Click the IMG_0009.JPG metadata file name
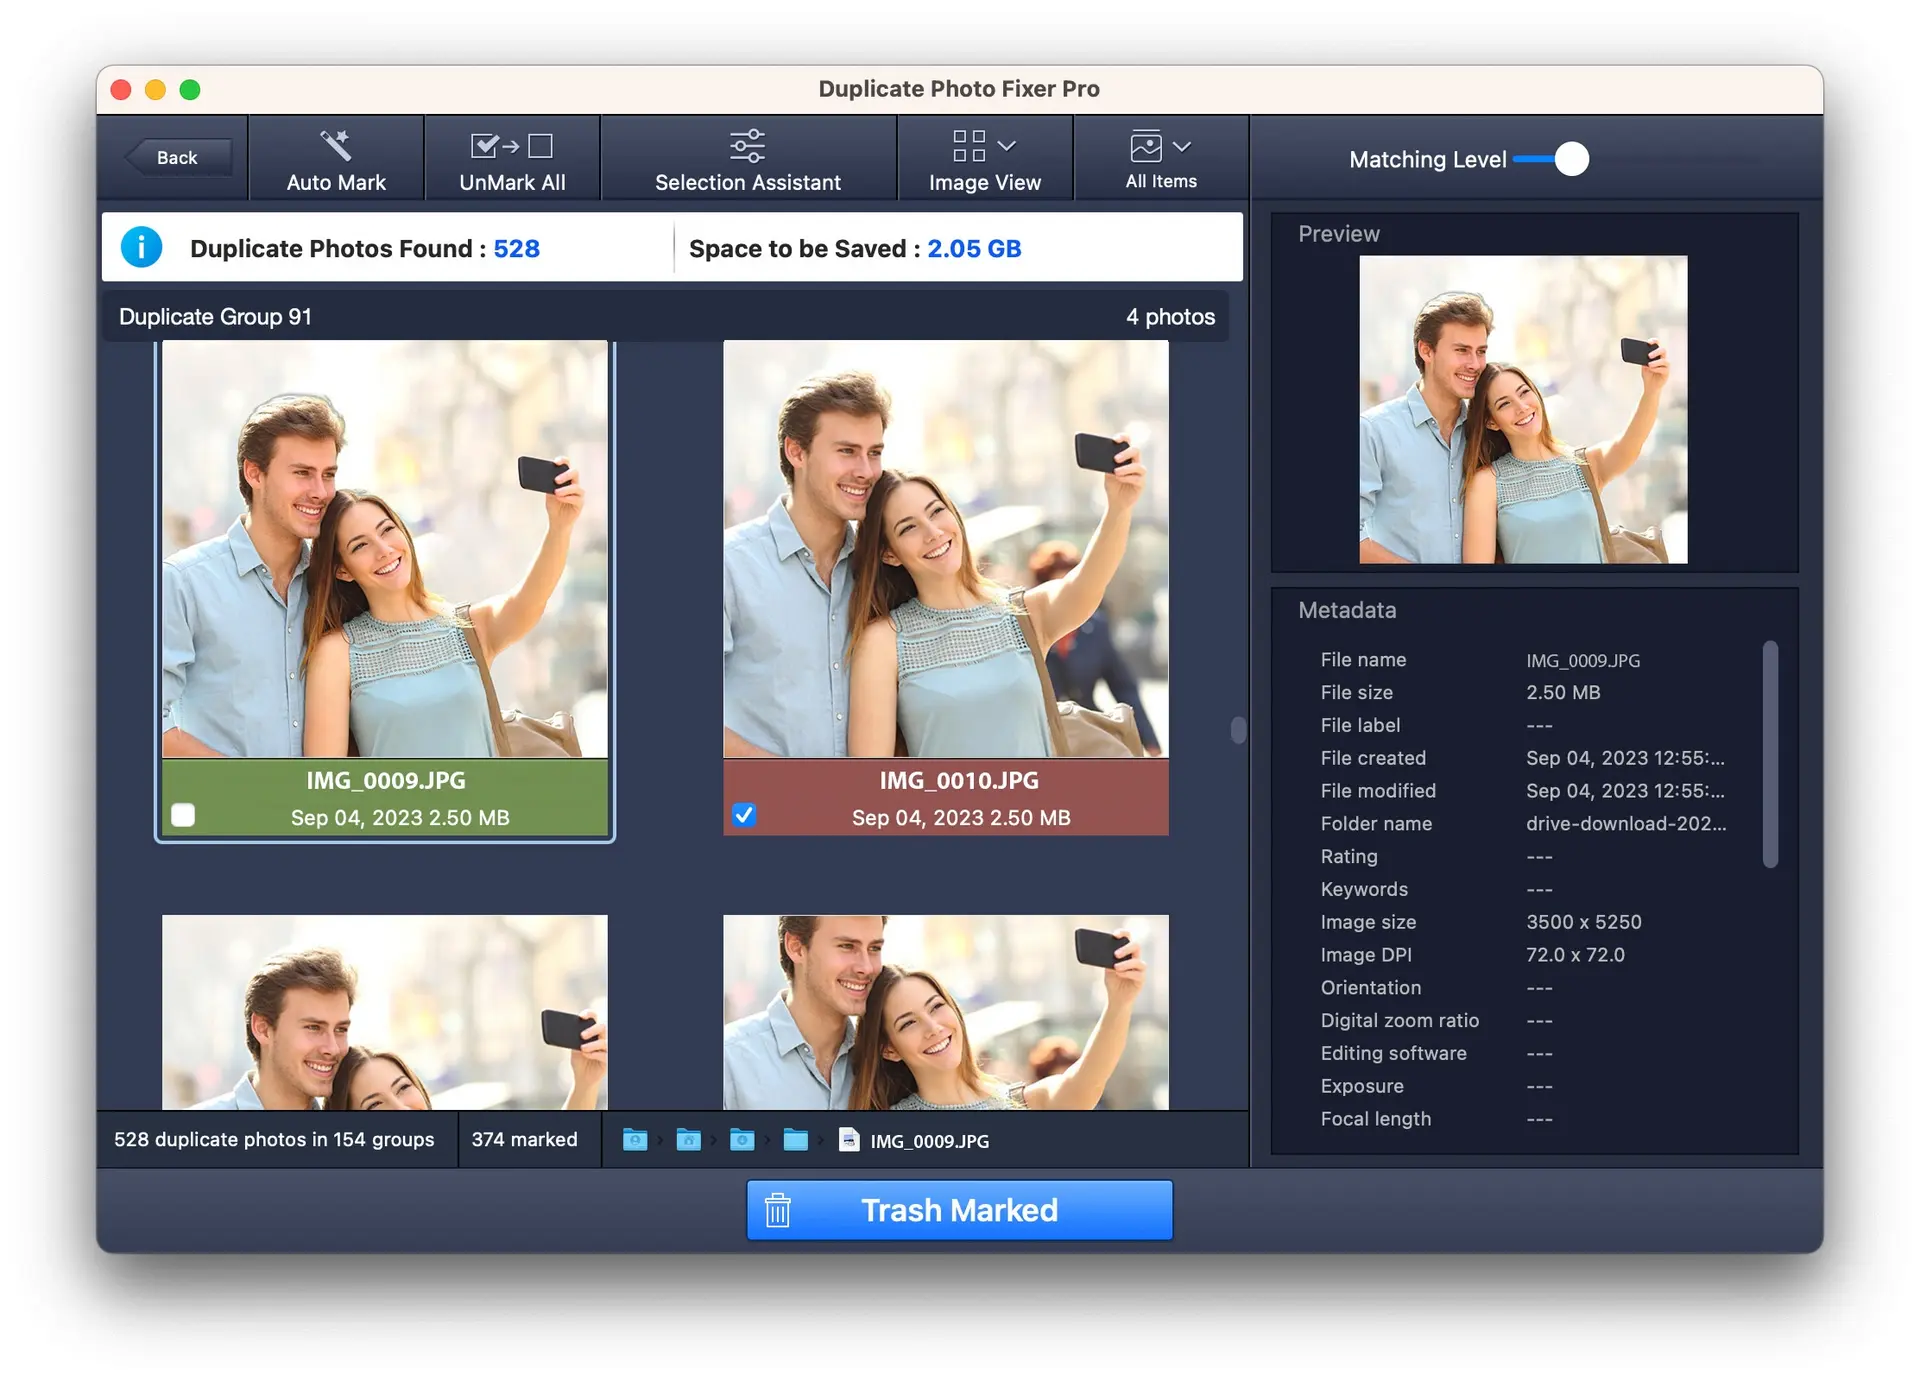 (1582, 660)
